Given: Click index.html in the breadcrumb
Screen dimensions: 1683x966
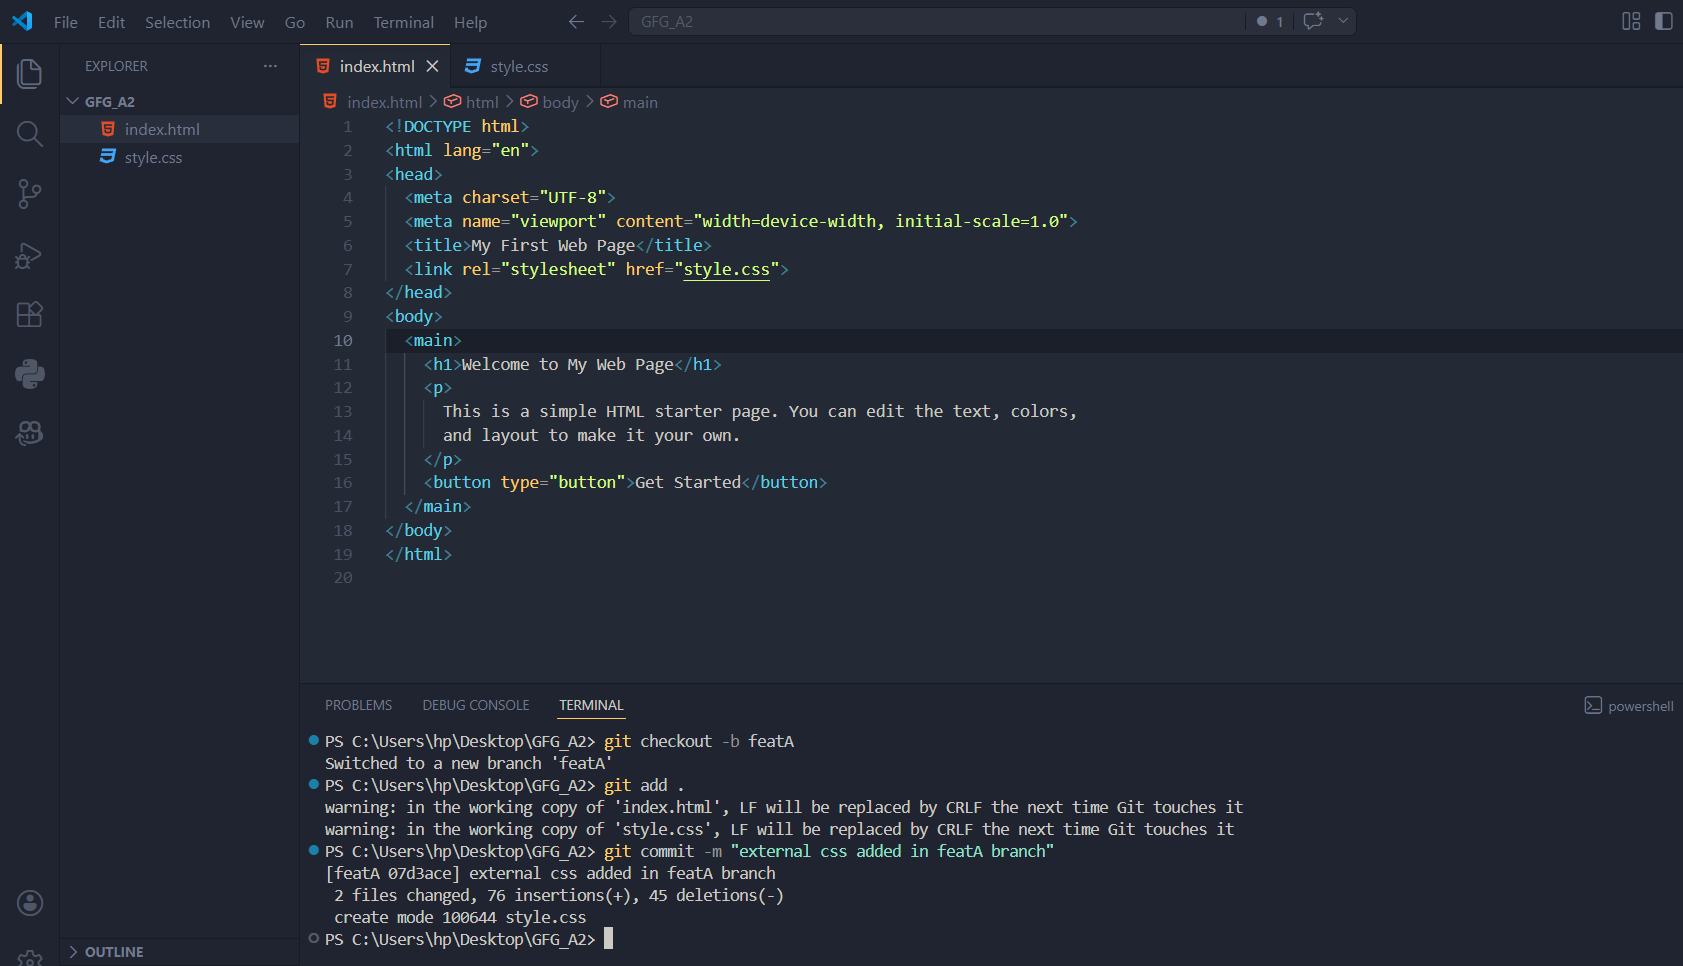Looking at the screenshot, I should 384,102.
